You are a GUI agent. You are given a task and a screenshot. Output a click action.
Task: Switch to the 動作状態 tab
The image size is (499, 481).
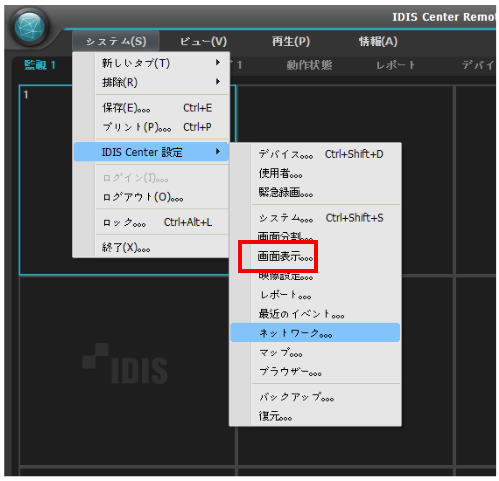(x=309, y=65)
